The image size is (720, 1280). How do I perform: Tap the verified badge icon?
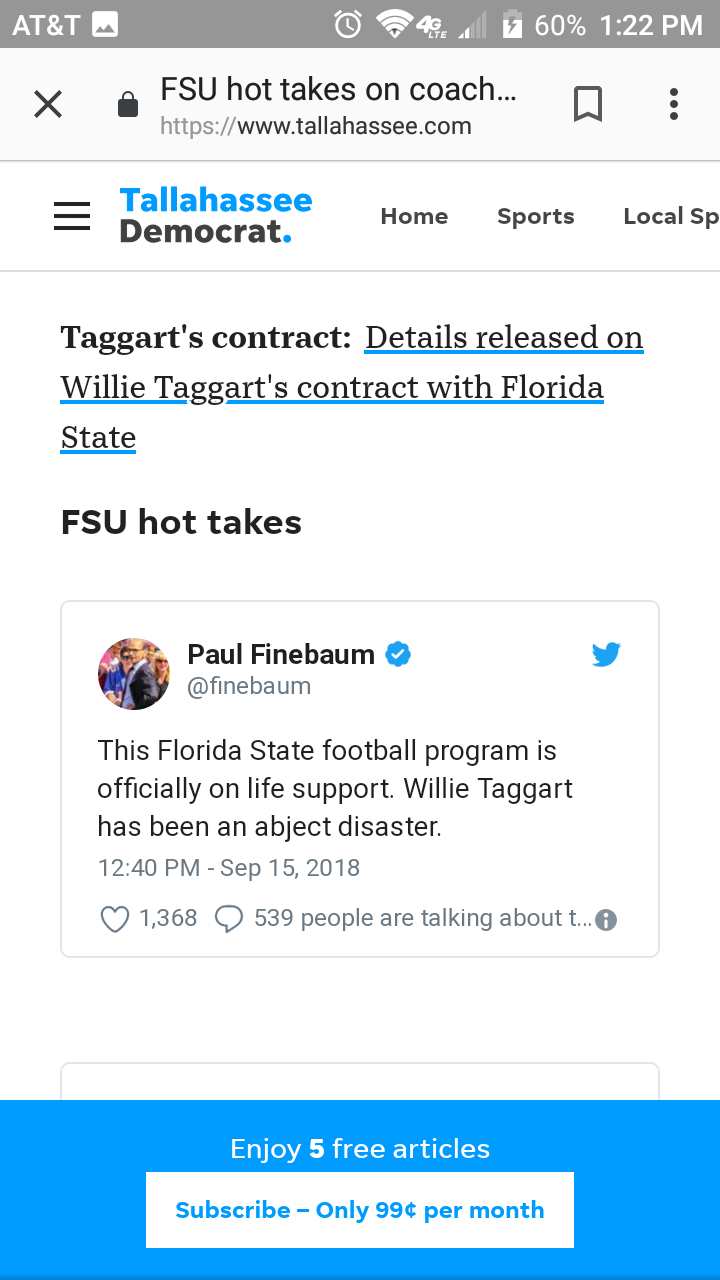(x=398, y=655)
